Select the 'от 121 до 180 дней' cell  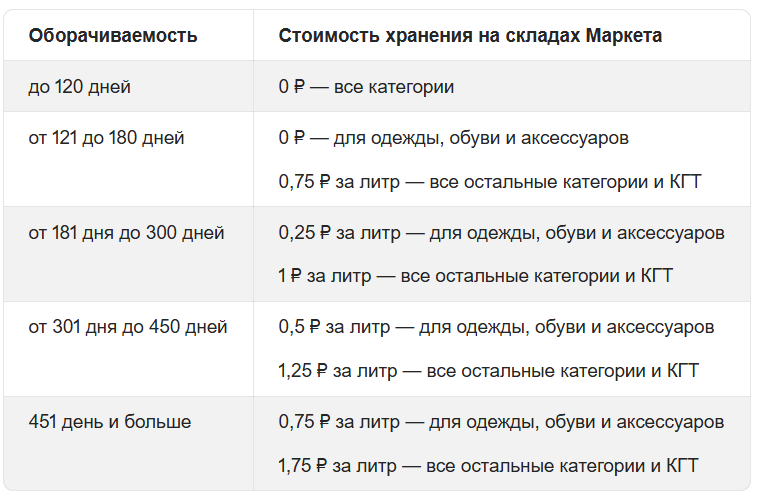pyautogui.click(x=106, y=138)
